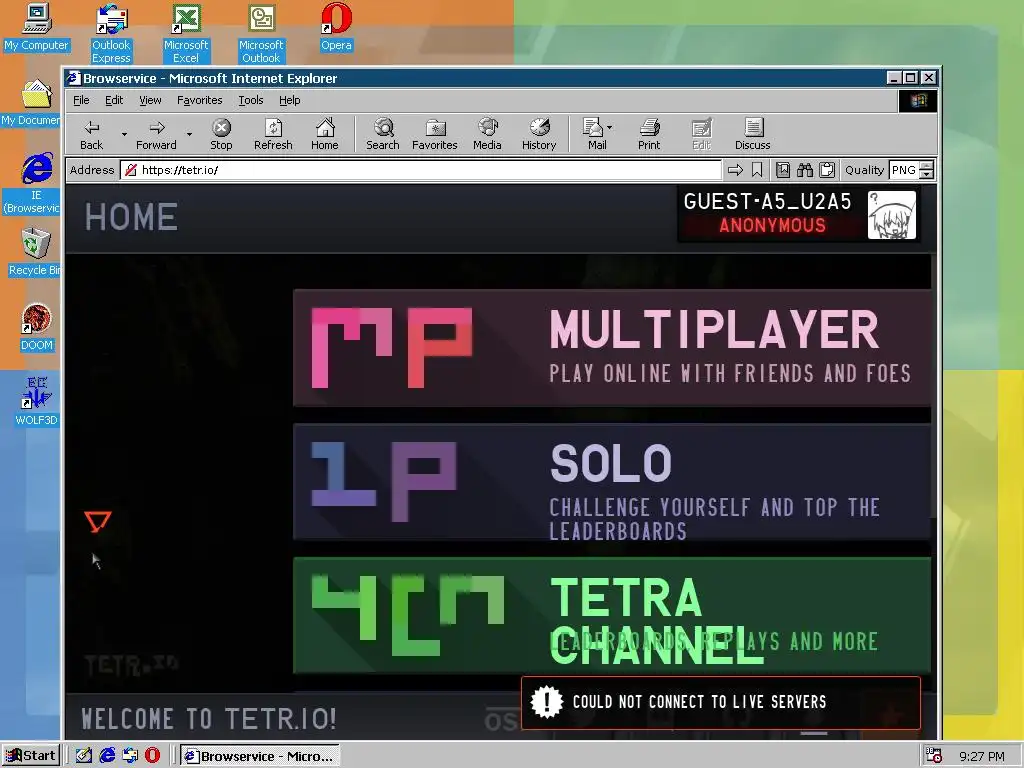Open the Edit menu
The image size is (1024, 768).
point(114,100)
